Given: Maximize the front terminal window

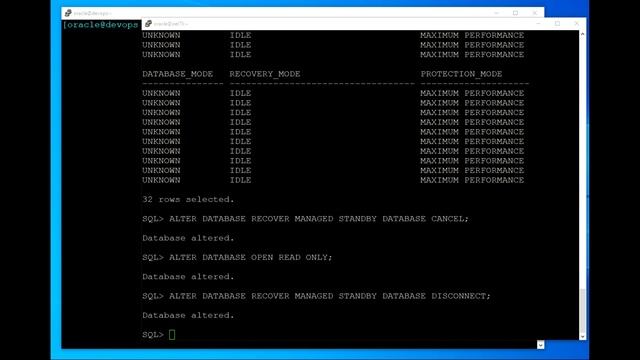Looking at the screenshot, I should pyautogui.click(x=557, y=24).
